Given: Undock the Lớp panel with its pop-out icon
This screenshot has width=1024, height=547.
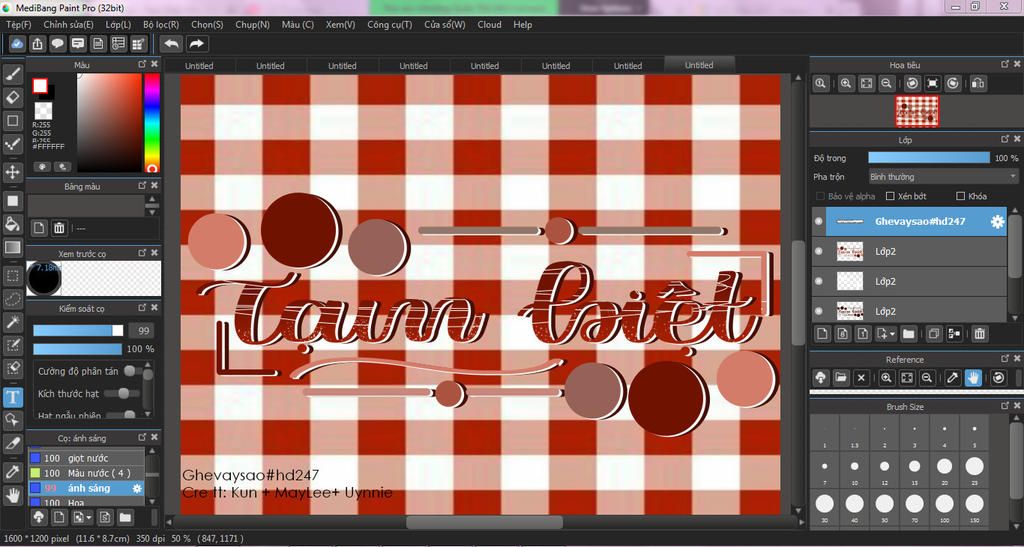Looking at the screenshot, I should pyautogui.click(x=1005, y=139).
